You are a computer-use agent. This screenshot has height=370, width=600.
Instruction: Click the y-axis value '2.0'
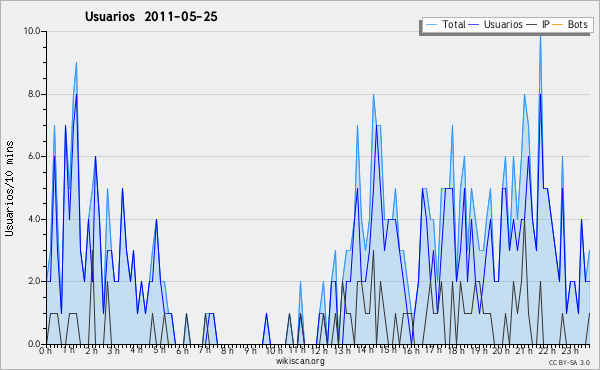click(x=34, y=281)
